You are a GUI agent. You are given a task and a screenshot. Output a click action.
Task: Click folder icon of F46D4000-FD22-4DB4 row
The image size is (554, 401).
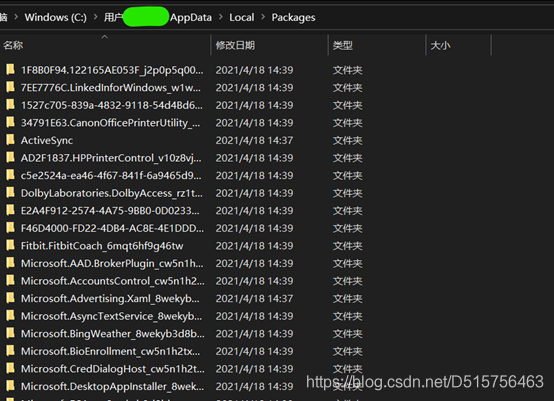pyautogui.click(x=10, y=228)
